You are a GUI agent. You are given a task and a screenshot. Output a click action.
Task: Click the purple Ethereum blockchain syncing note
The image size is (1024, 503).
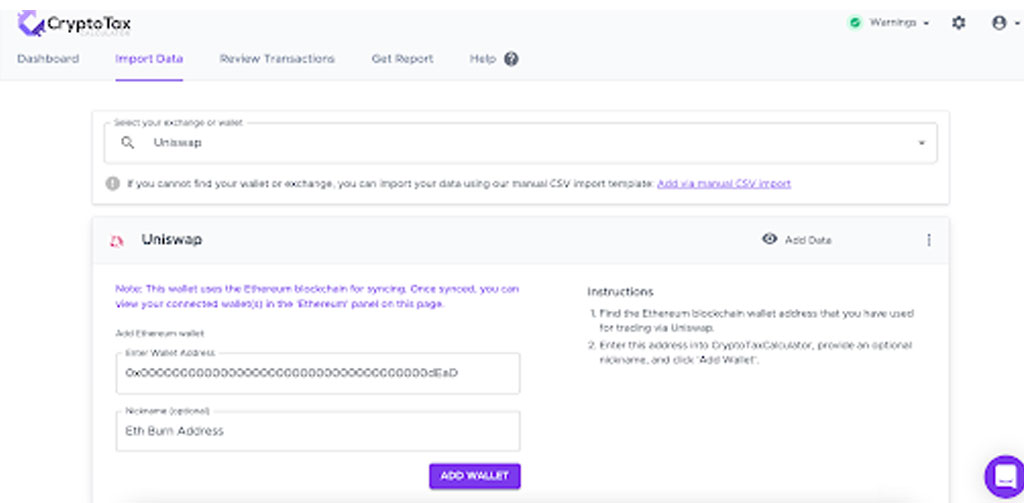[317, 297]
